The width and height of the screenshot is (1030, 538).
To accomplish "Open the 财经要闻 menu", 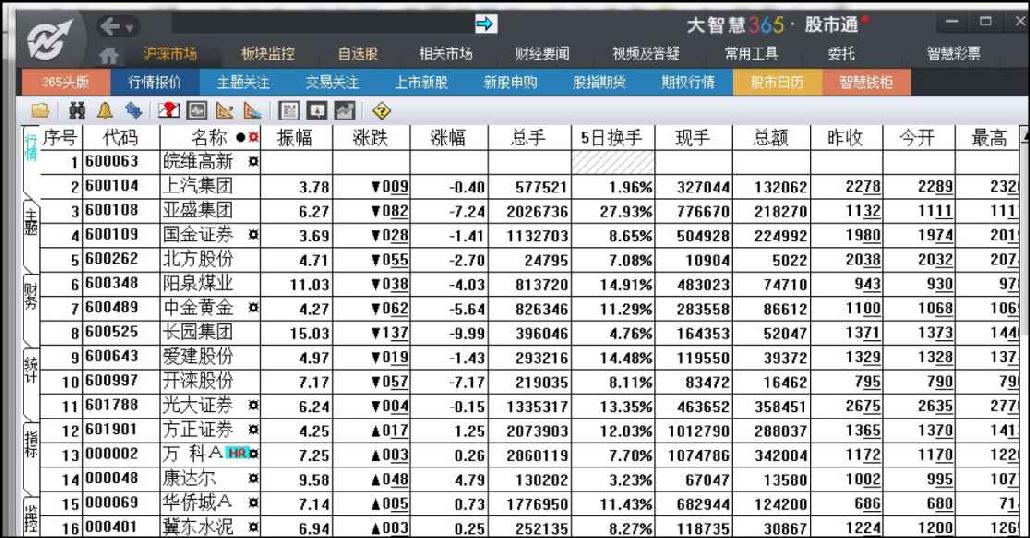I will point(542,53).
